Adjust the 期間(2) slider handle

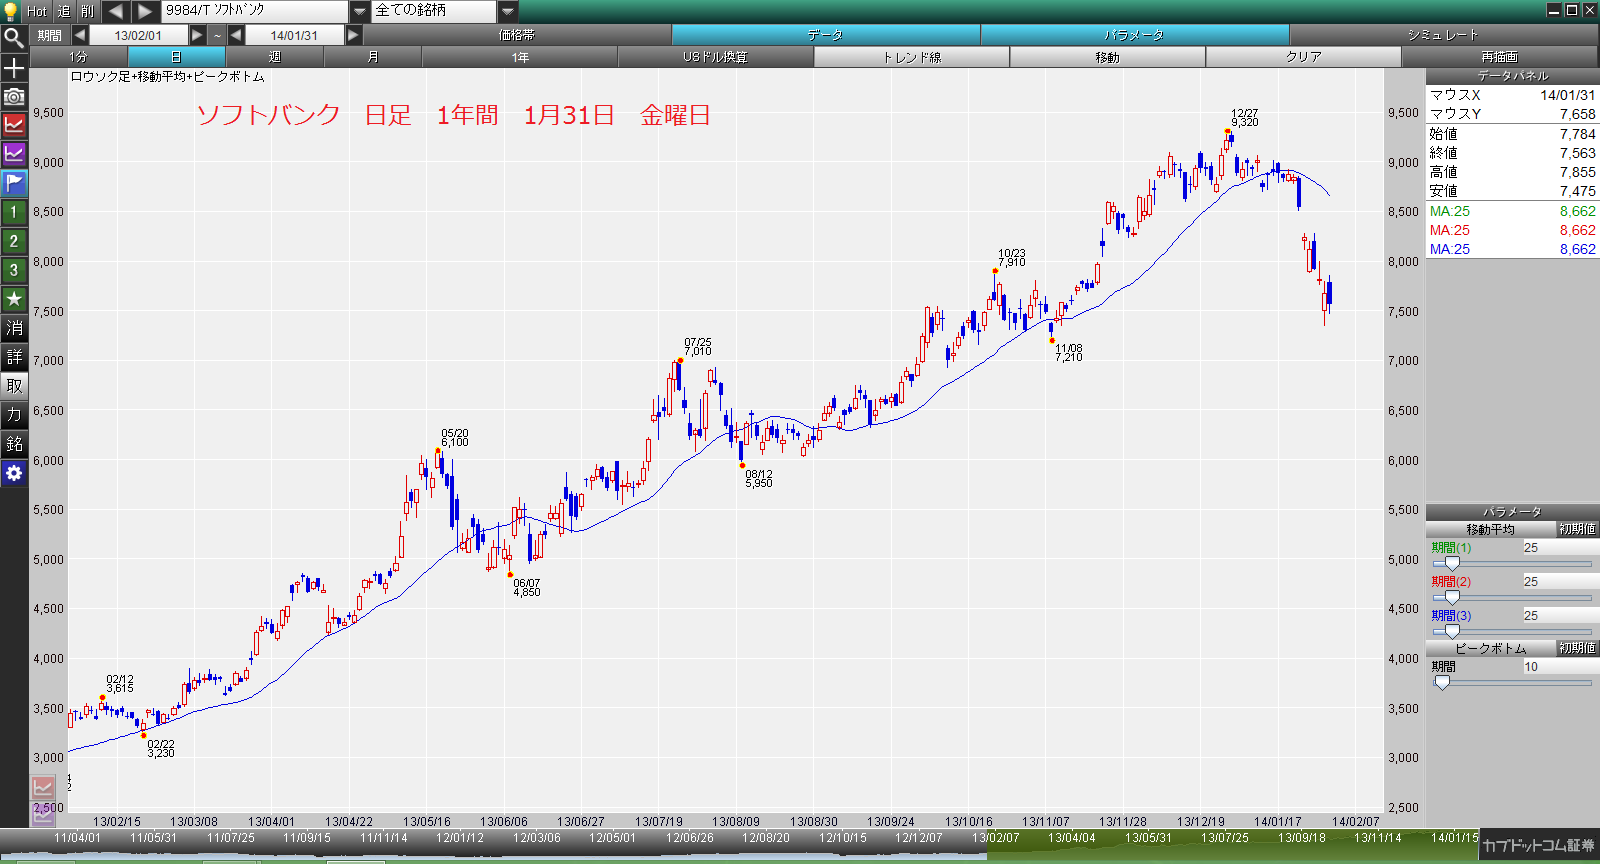(x=1452, y=597)
